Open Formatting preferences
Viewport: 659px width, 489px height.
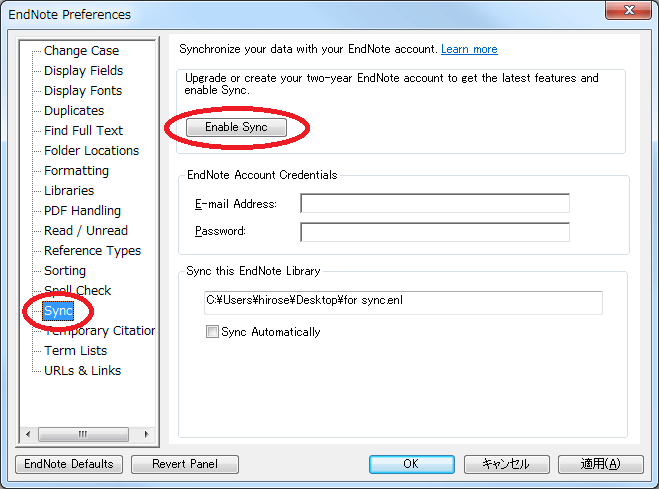pyautogui.click(x=76, y=171)
